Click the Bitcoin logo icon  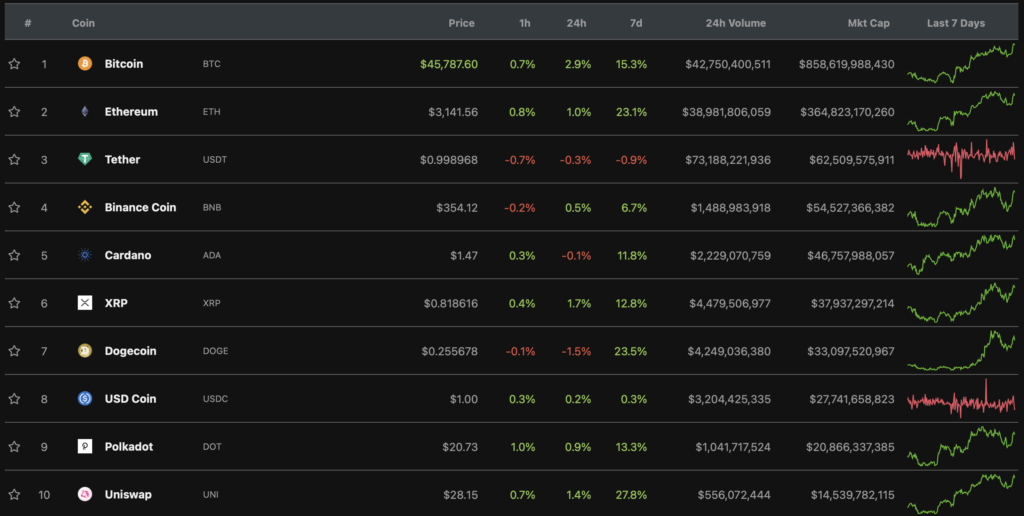coord(85,64)
